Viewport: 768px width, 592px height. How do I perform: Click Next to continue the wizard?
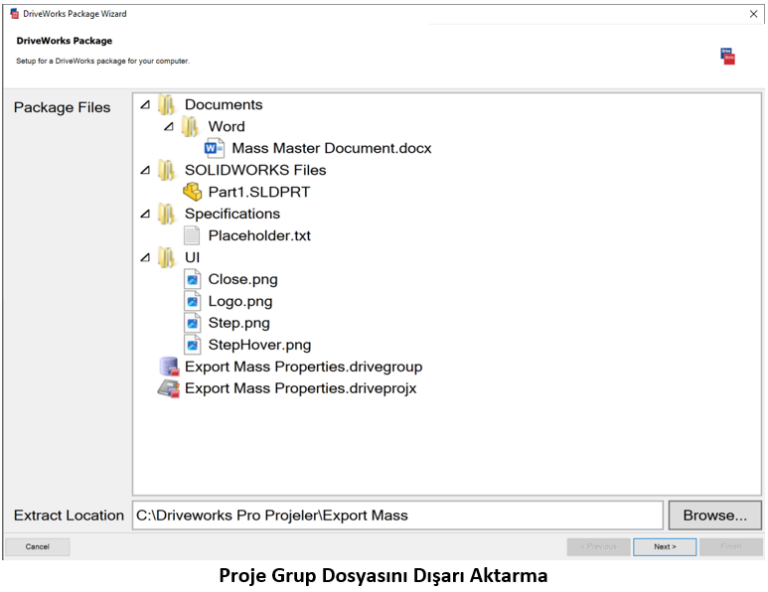pos(664,547)
